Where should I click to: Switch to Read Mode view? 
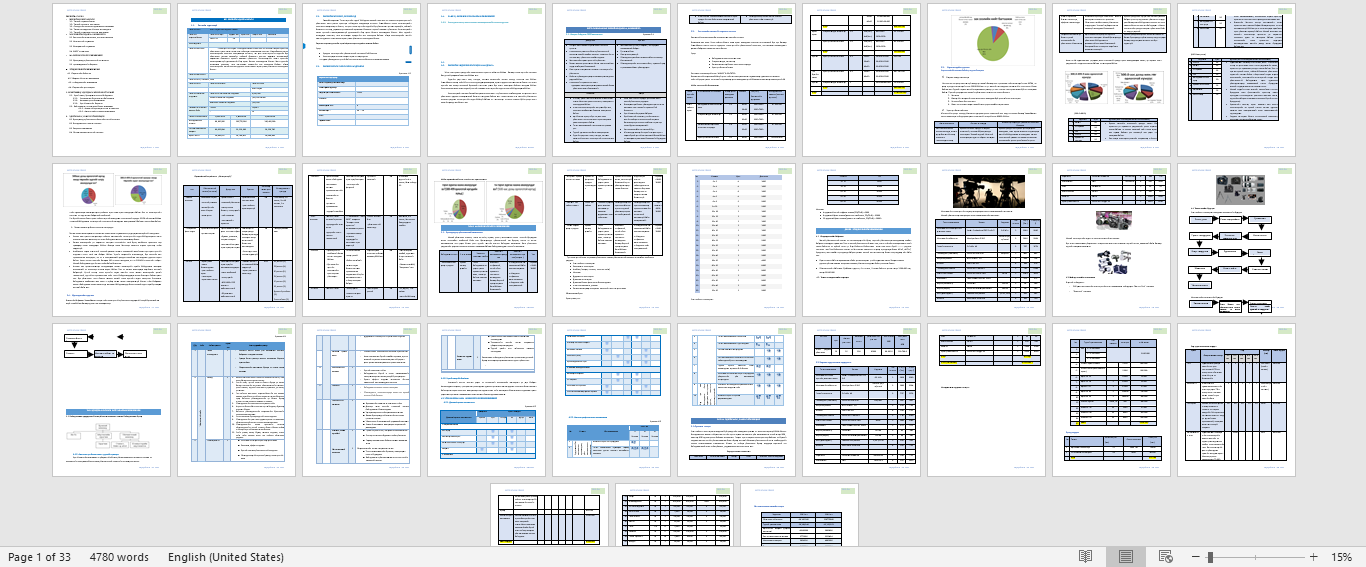point(1085,556)
